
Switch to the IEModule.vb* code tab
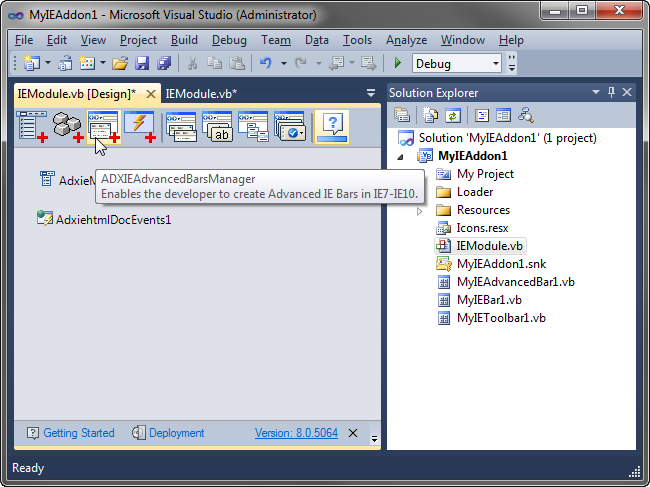coord(201,94)
